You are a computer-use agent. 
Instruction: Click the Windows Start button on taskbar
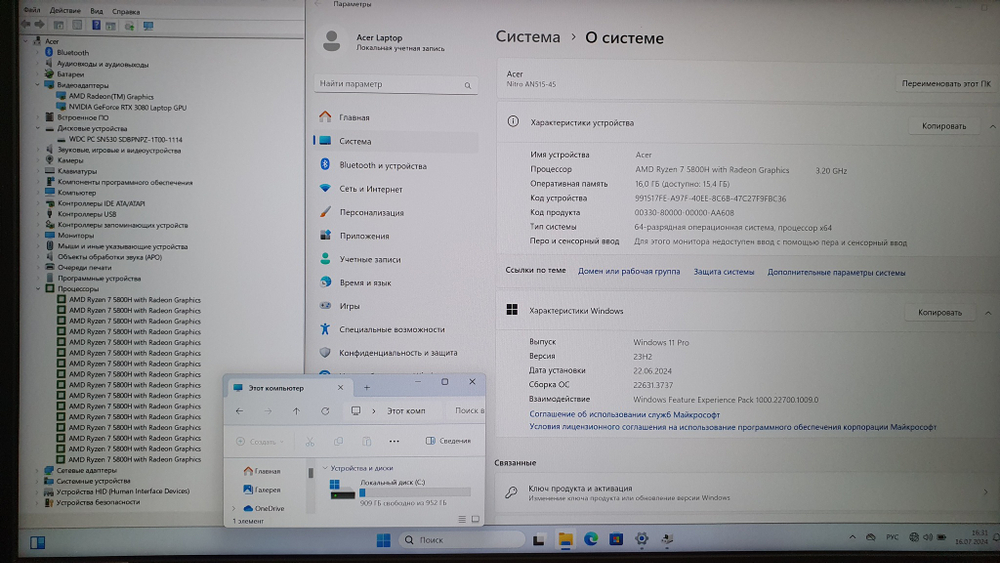point(383,541)
